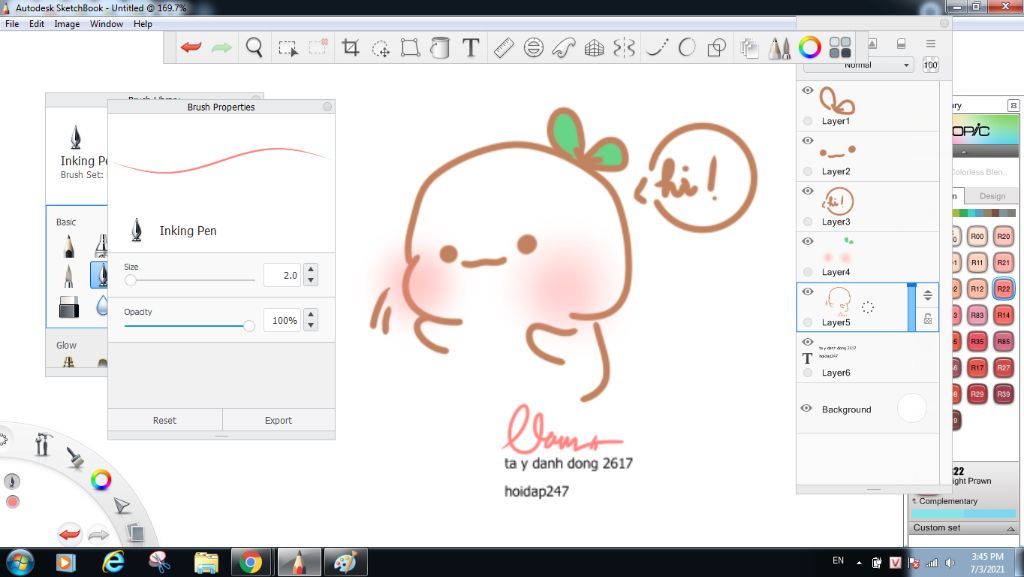Open the File menu
1024x577 pixels.
click(x=12, y=23)
